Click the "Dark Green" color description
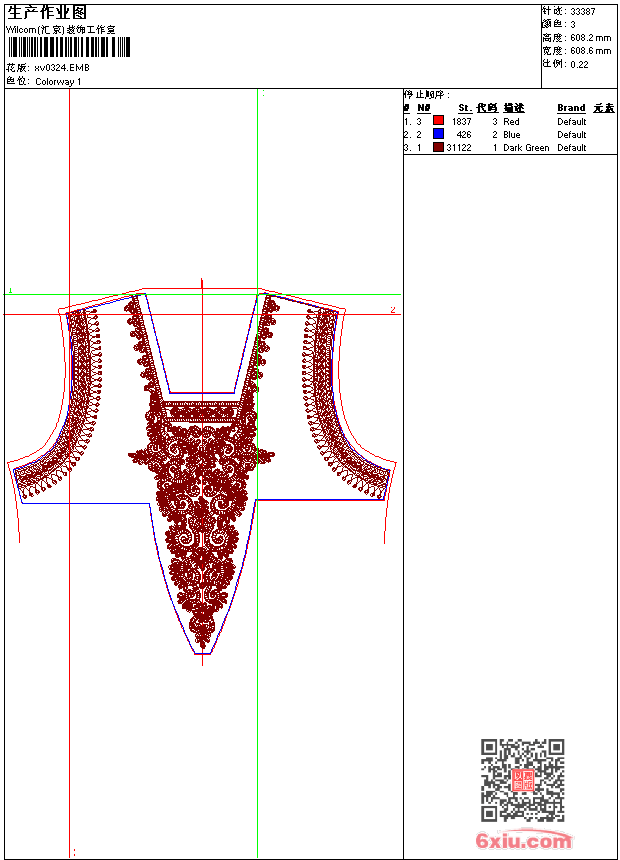620x860 pixels. click(x=526, y=148)
